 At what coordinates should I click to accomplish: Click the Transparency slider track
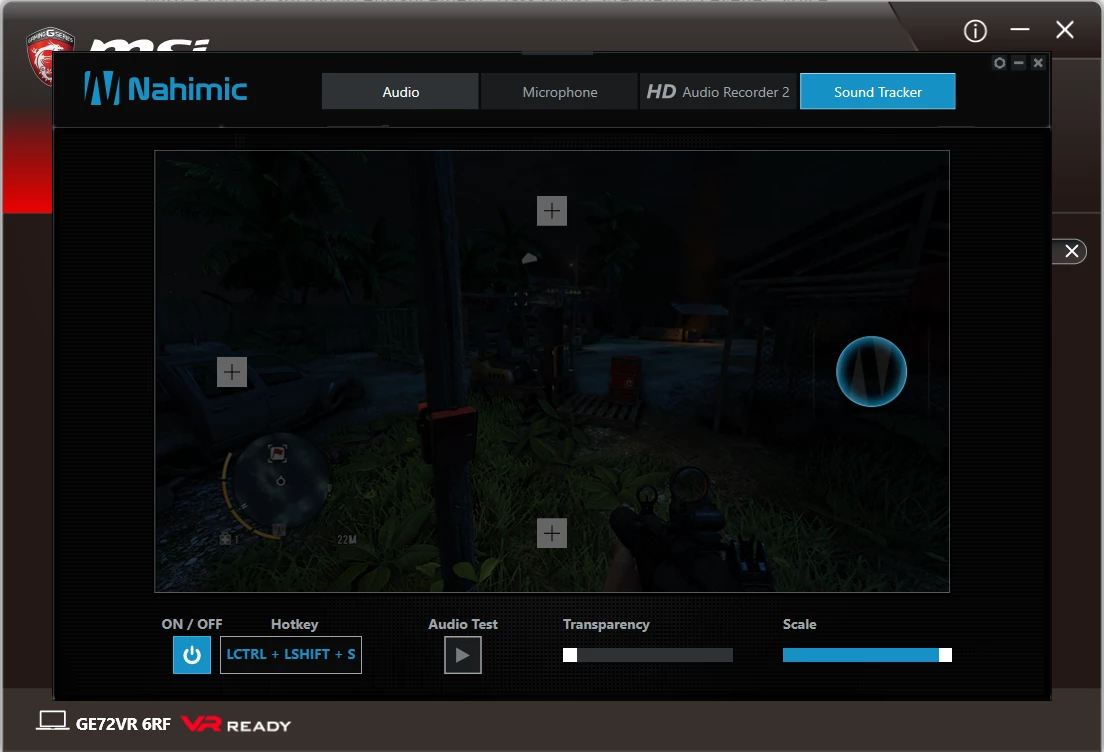[648, 656]
